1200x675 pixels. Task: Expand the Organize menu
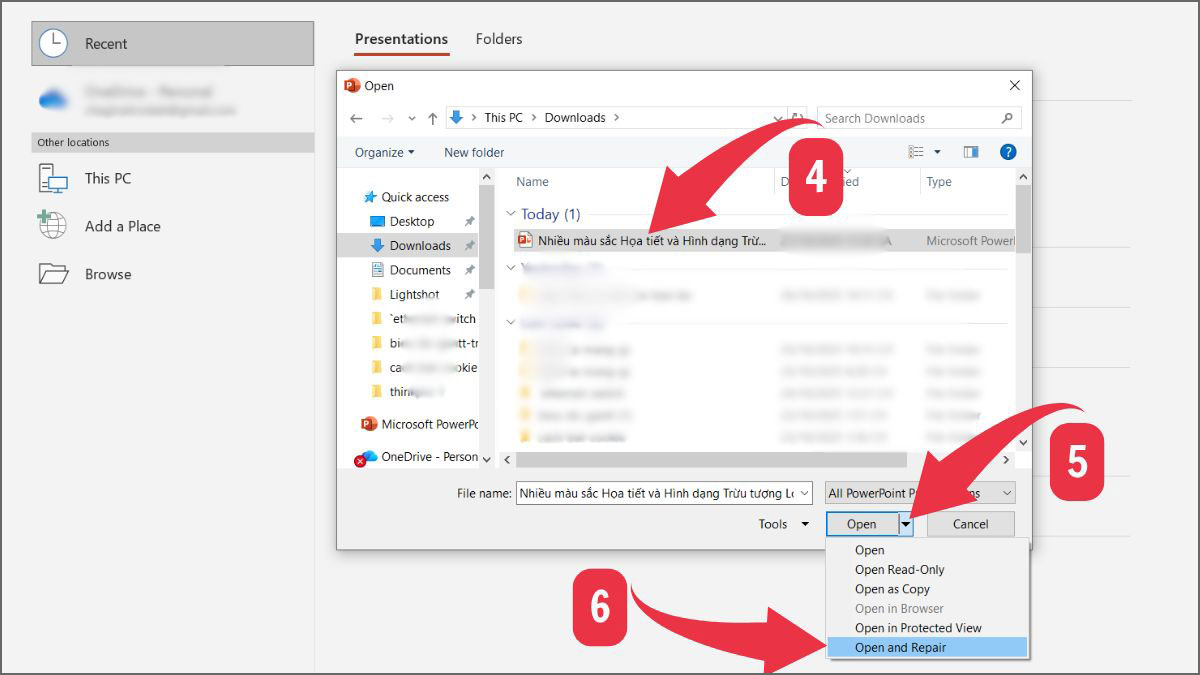pos(383,152)
